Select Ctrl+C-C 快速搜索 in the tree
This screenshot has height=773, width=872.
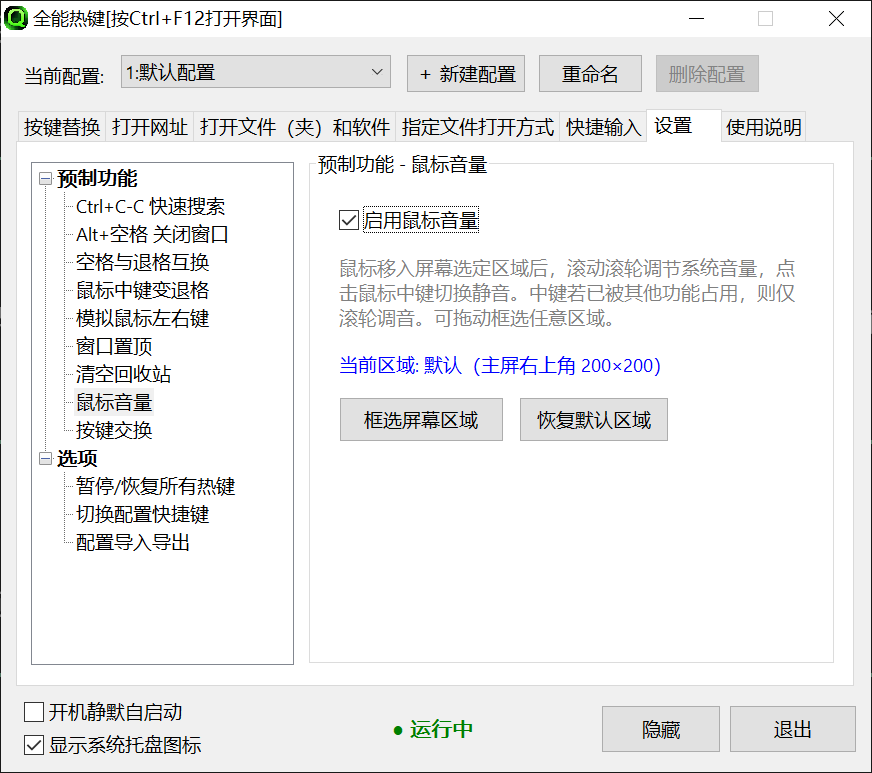click(x=150, y=207)
